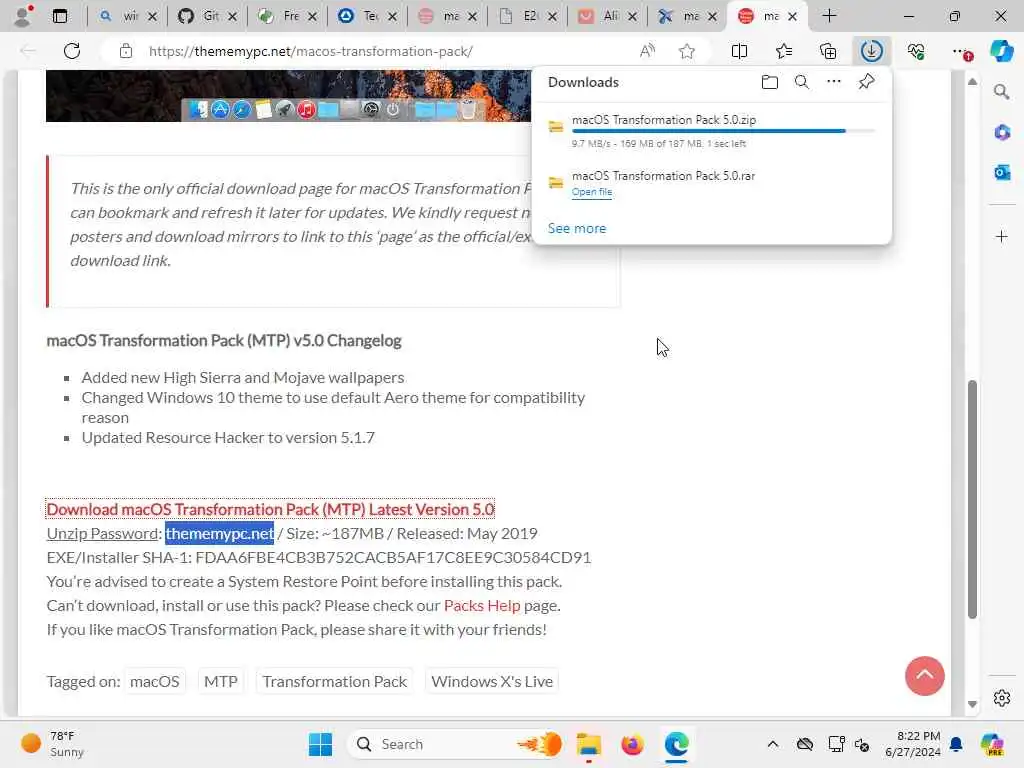The width and height of the screenshot is (1024, 768).
Task: Open Copilot icon in toolbar
Action: tap(1001, 51)
